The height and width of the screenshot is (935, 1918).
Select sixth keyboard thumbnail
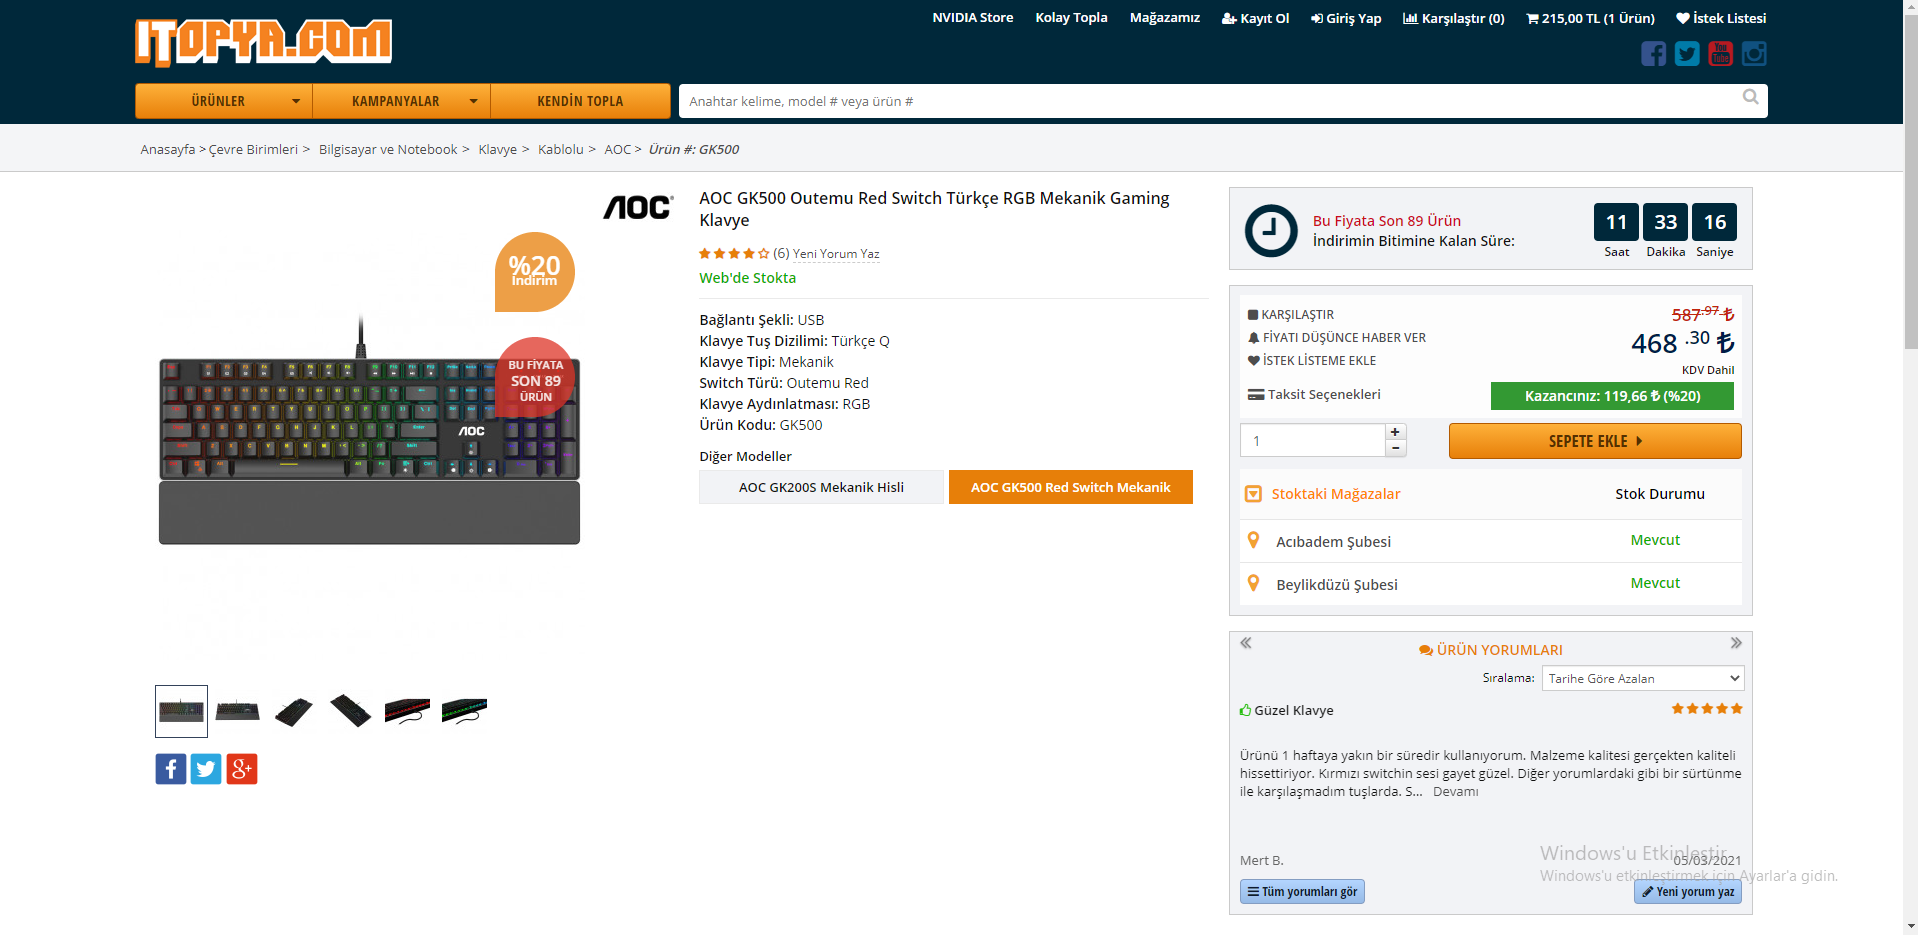[x=464, y=711]
